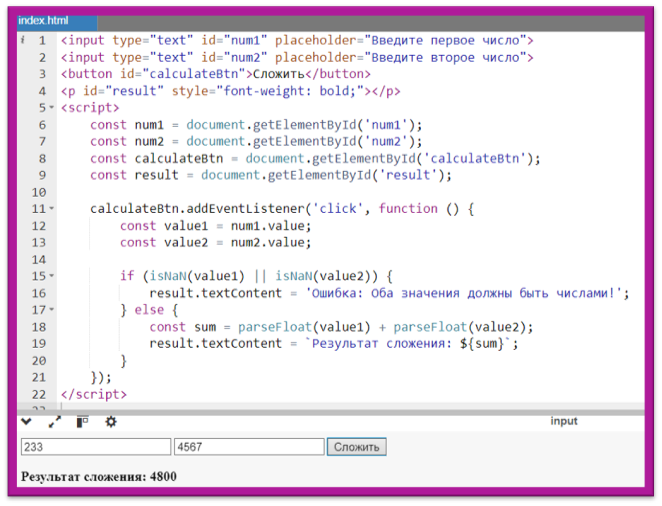Screen dimensions: 662x506
Task: Switch to the index.html tab
Action: pyautogui.click(x=43, y=21)
